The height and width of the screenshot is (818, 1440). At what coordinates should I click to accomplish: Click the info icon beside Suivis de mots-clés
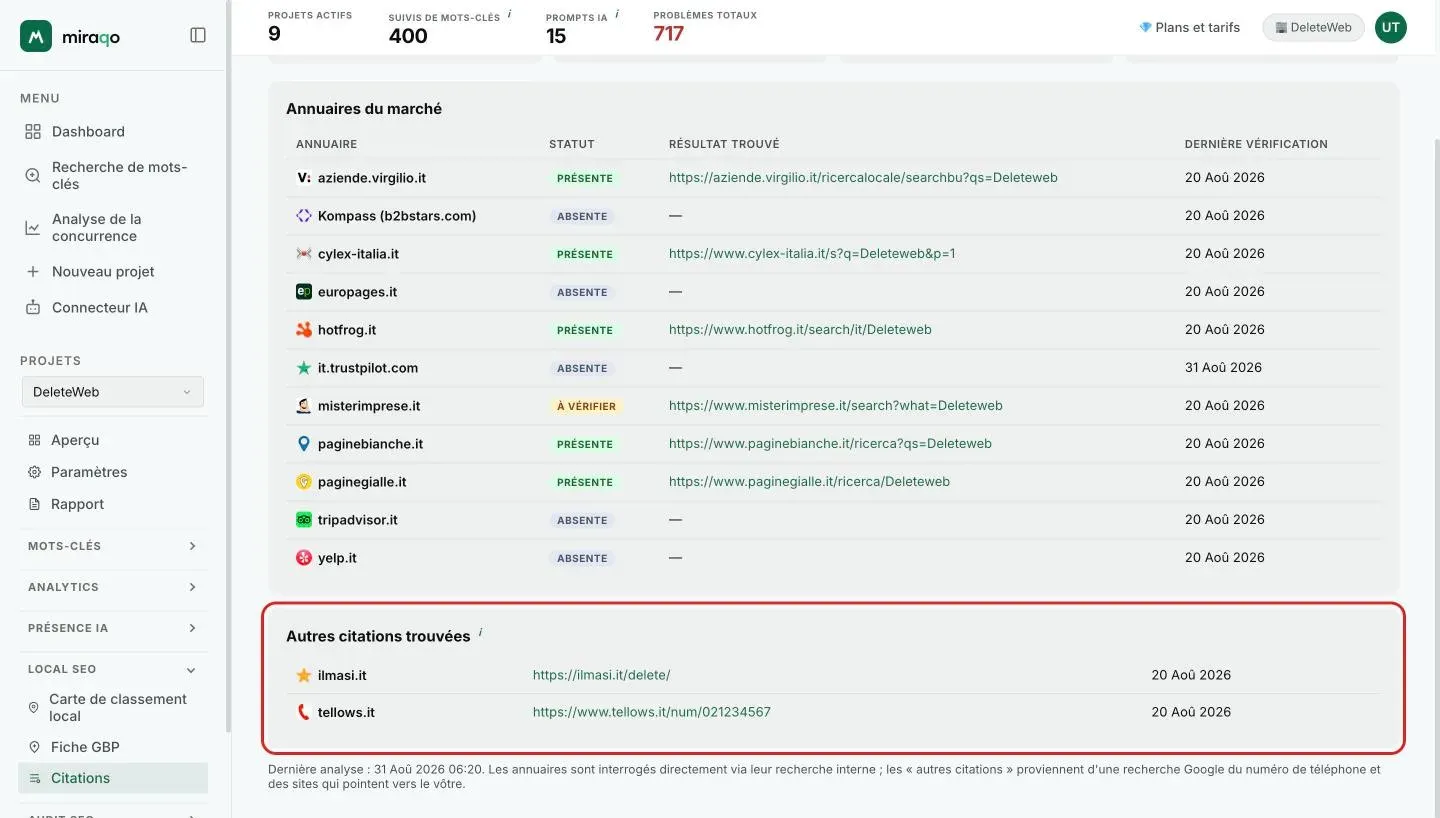click(x=510, y=14)
